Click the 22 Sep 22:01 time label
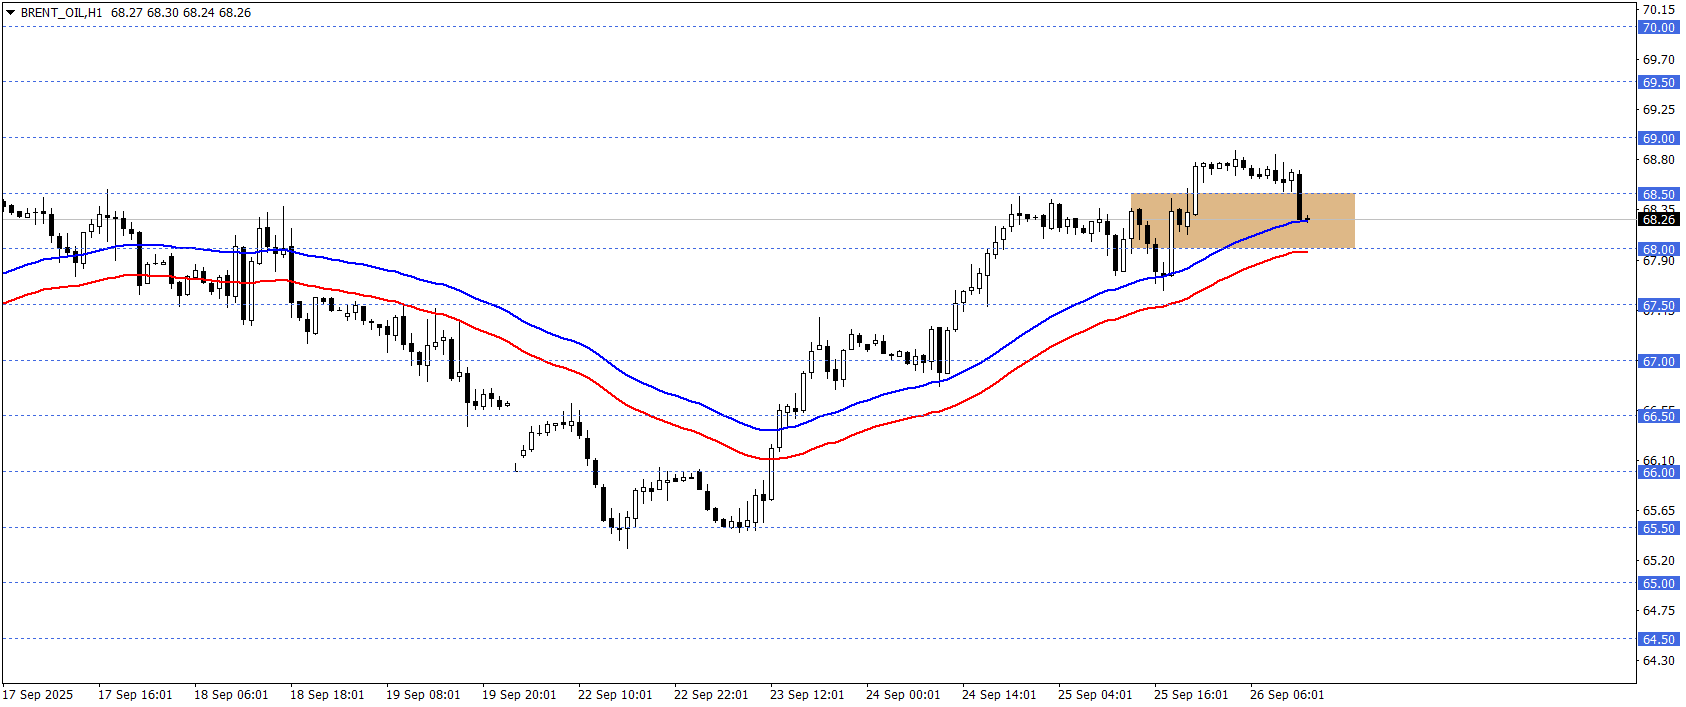 point(711,694)
